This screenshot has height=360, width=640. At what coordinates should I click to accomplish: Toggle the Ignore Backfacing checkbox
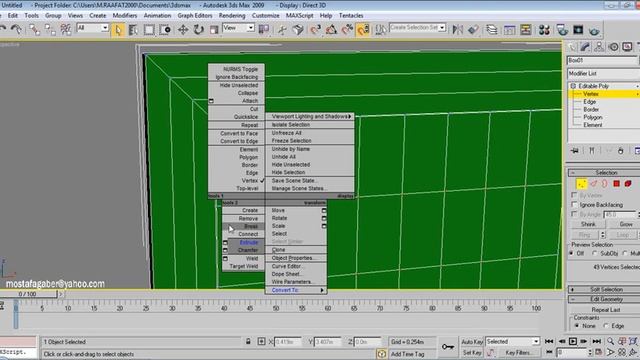click(575, 204)
